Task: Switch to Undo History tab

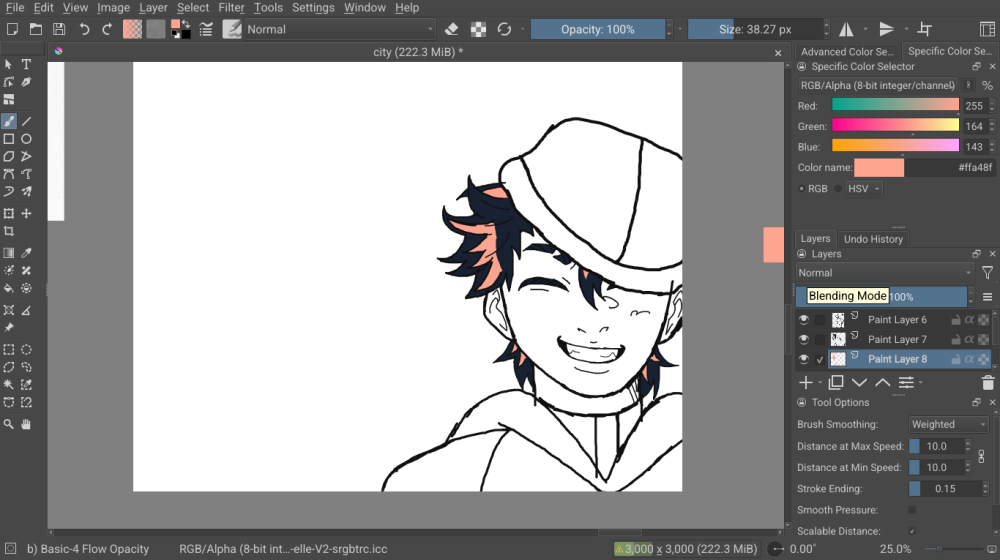Action: coord(873,239)
